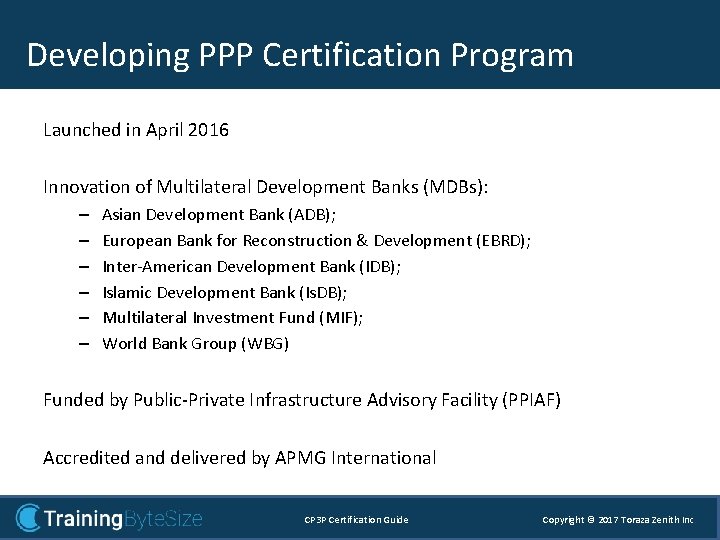Image resolution: width=720 pixels, height=540 pixels.
Task: Select 'Accredited and delivered by APMG International'
Action: tap(239, 458)
